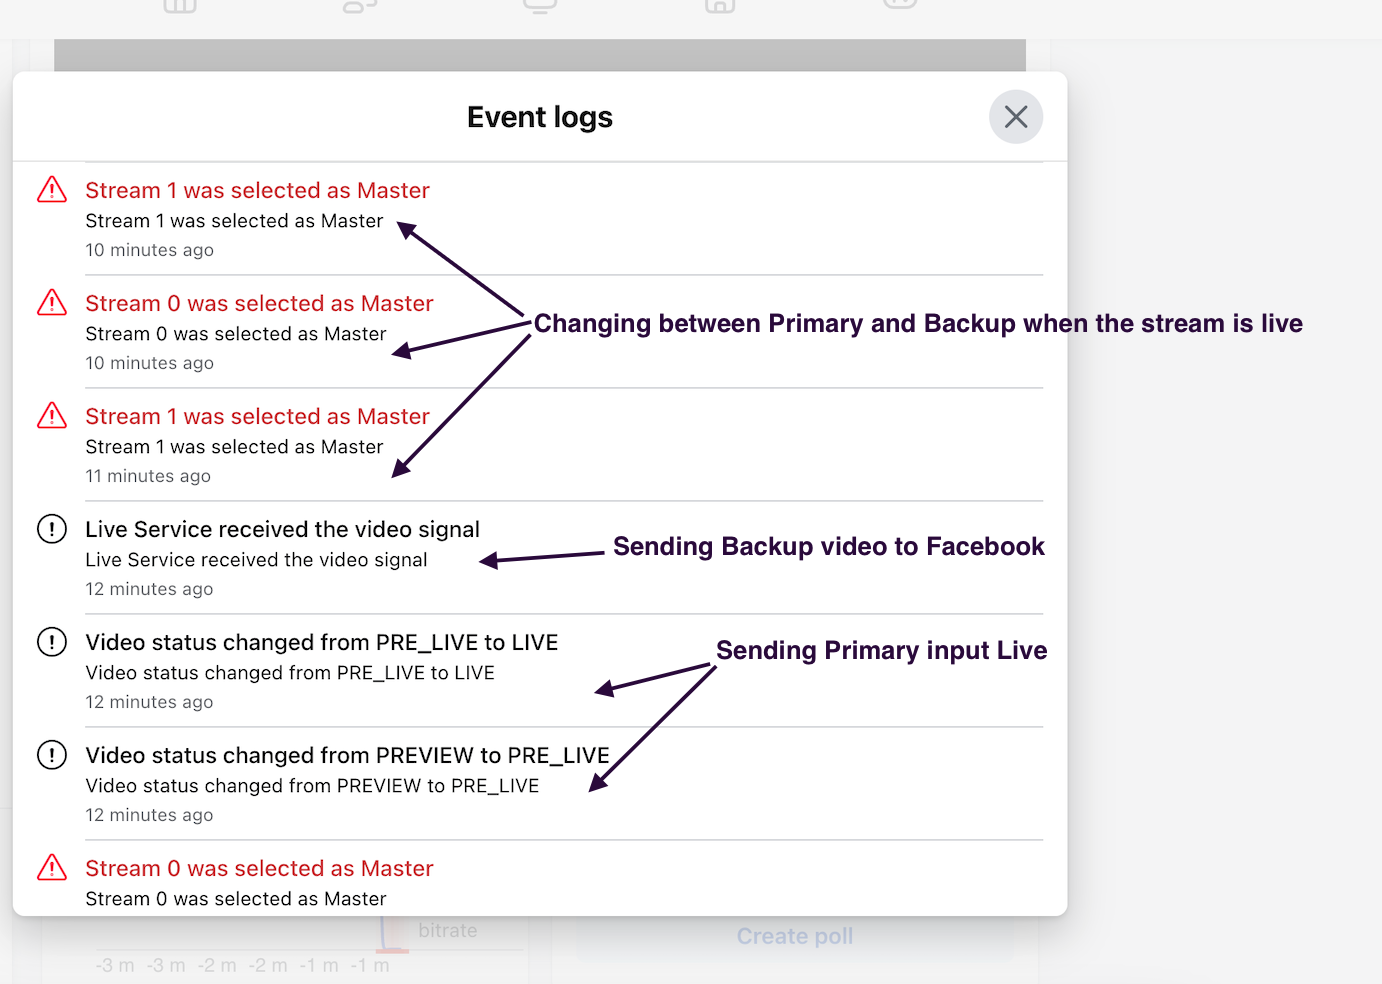Viewport: 1382px width, 984px height.
Task: Click warning icon on bottom-most Stream 0 event
Action: point(52,868)
